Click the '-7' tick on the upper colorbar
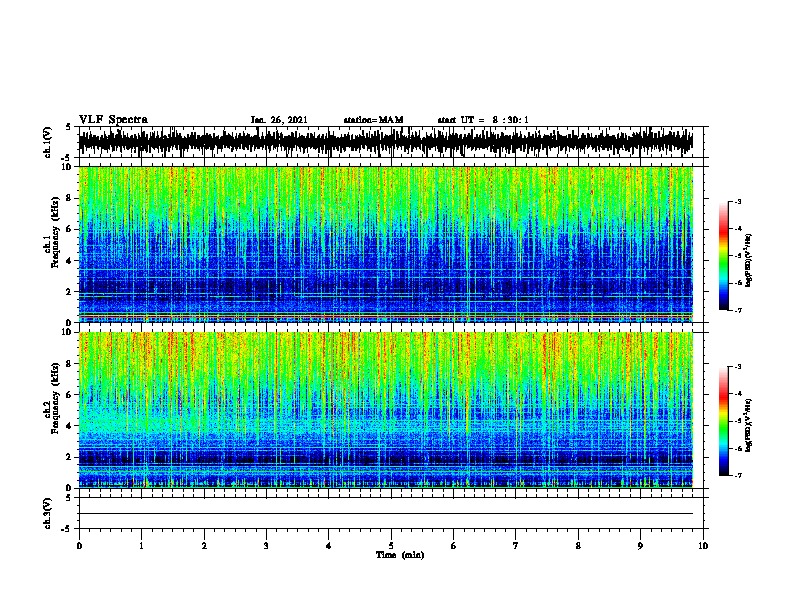 point(737,310)
